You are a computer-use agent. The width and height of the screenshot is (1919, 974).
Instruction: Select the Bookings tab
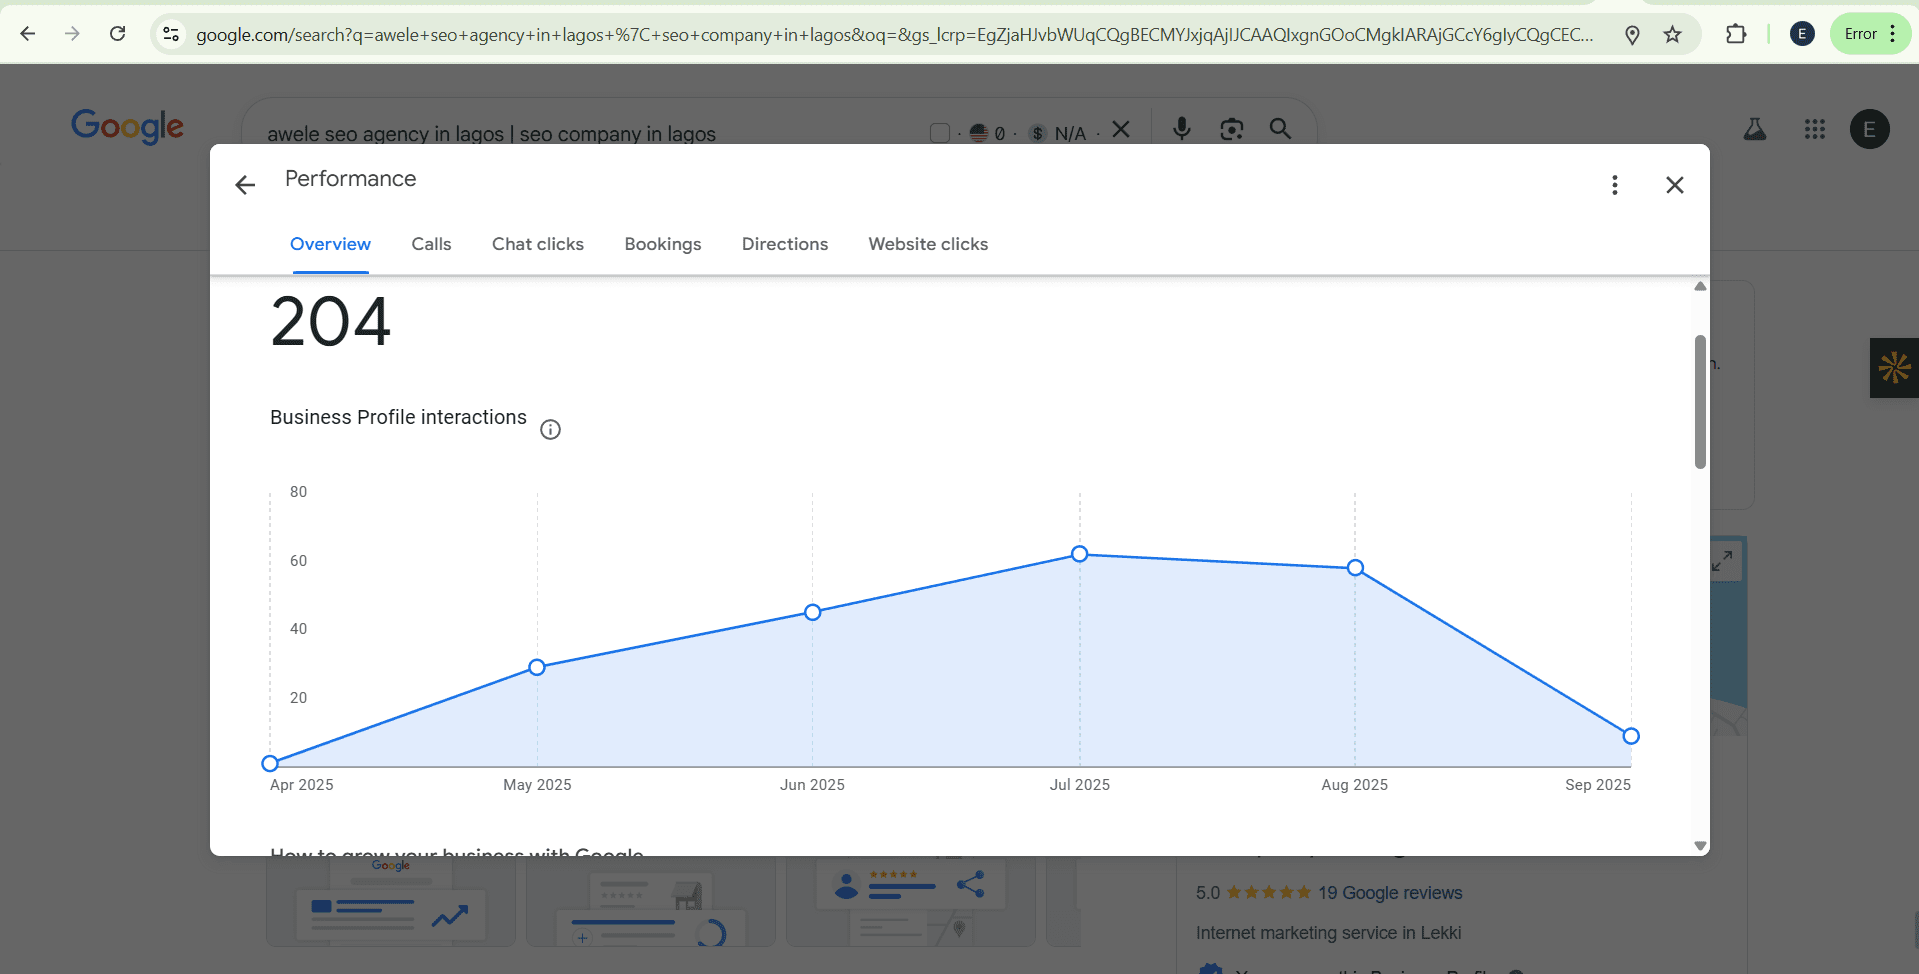(662, 244)
